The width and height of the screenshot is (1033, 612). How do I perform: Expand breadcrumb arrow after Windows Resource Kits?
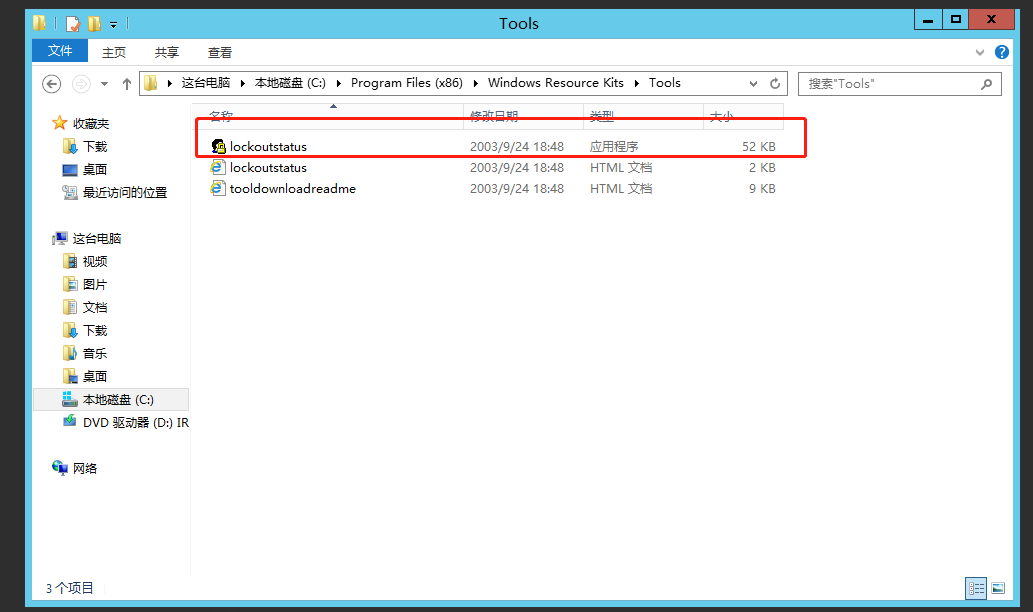click(x=637, y=83)
